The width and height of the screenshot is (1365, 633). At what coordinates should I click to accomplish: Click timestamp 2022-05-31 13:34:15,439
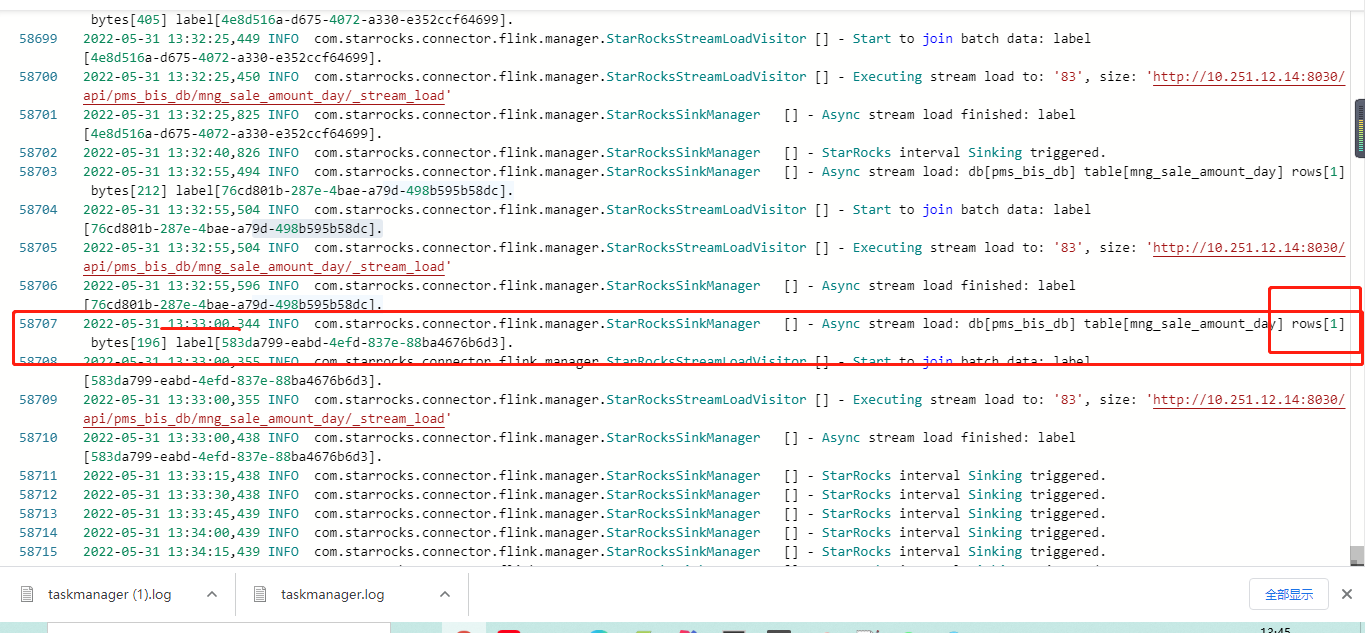tap(171, 551)
